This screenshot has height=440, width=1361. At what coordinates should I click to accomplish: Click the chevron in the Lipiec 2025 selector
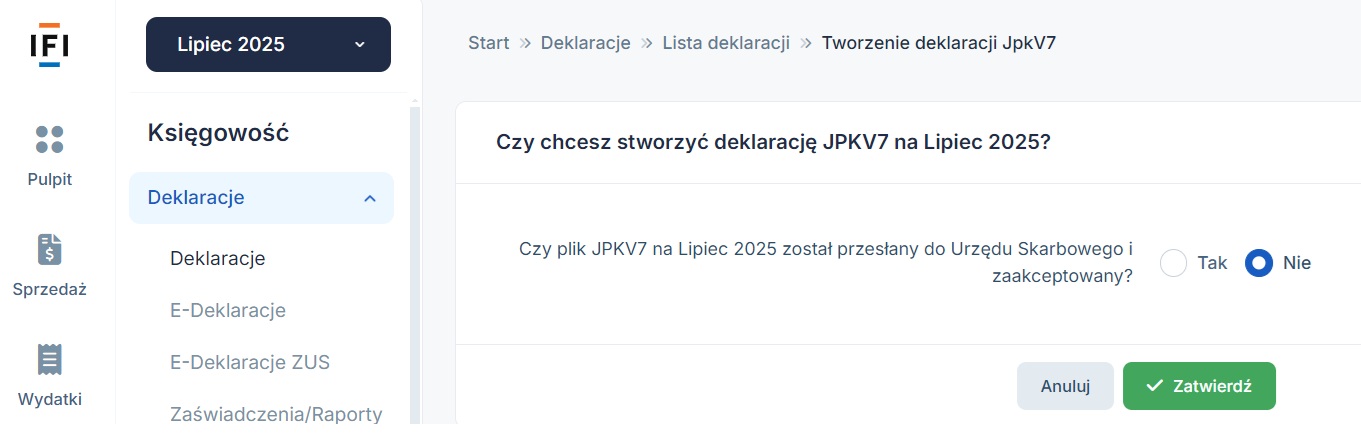click(360, 44)
